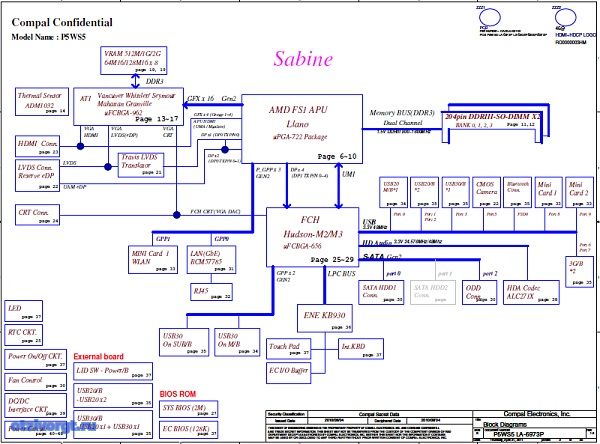Click the 3G/B box
600x444 pixels.
(579, 272)
